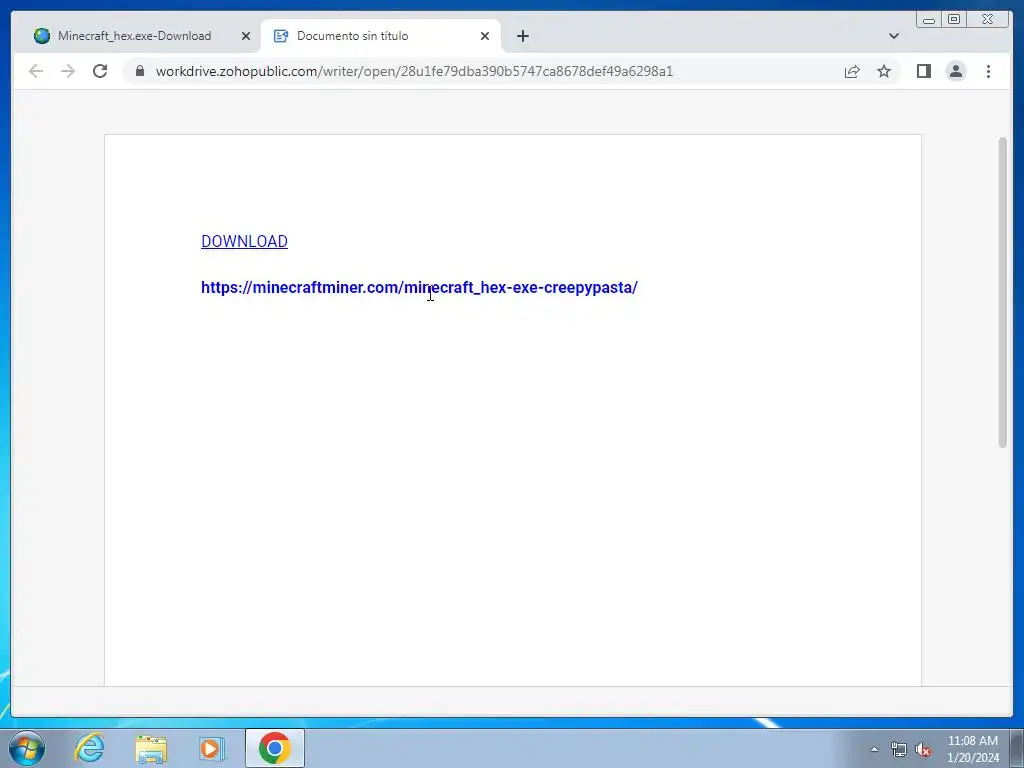The height and width of the screenshot is (768, 1024).
Task: Open the muted volume tray icon
Action: pos(923,749)
